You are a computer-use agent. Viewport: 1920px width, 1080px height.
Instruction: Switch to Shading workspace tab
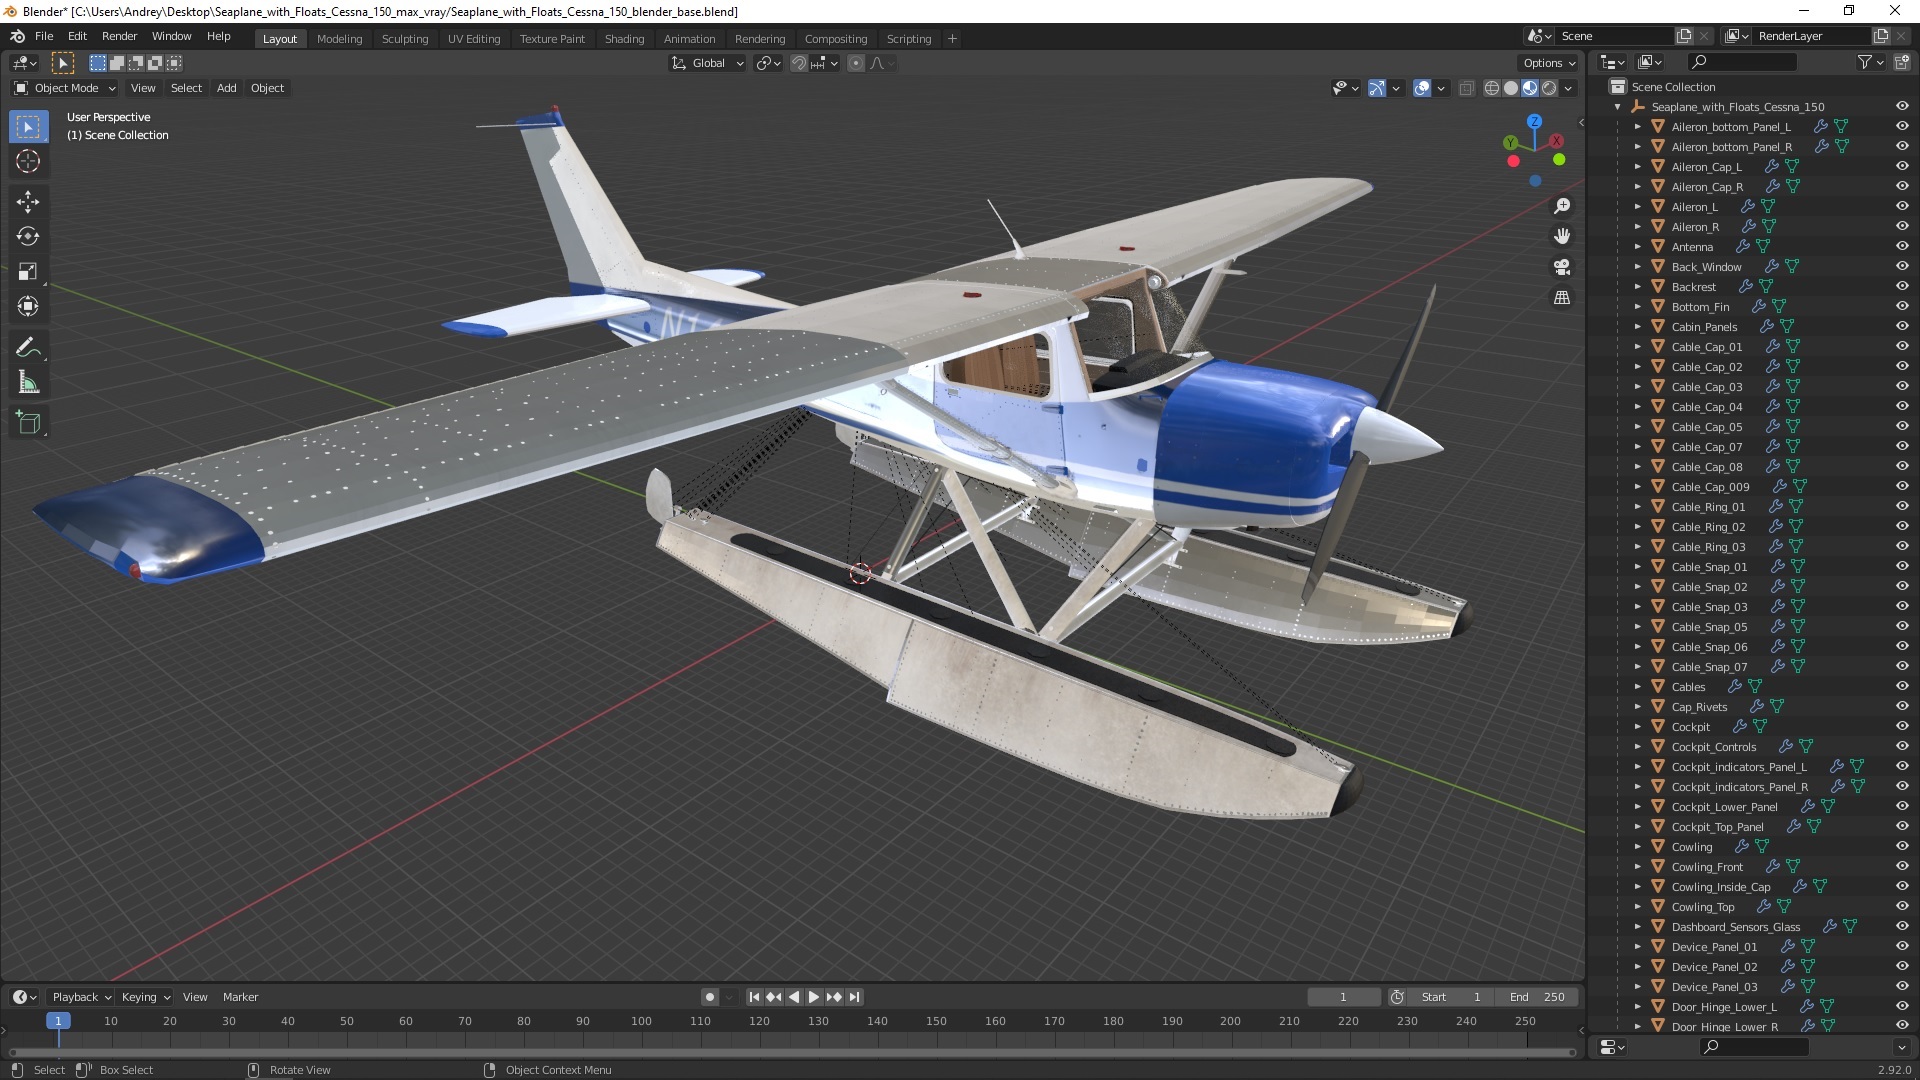pyautogui.click(x=624, y=39)
